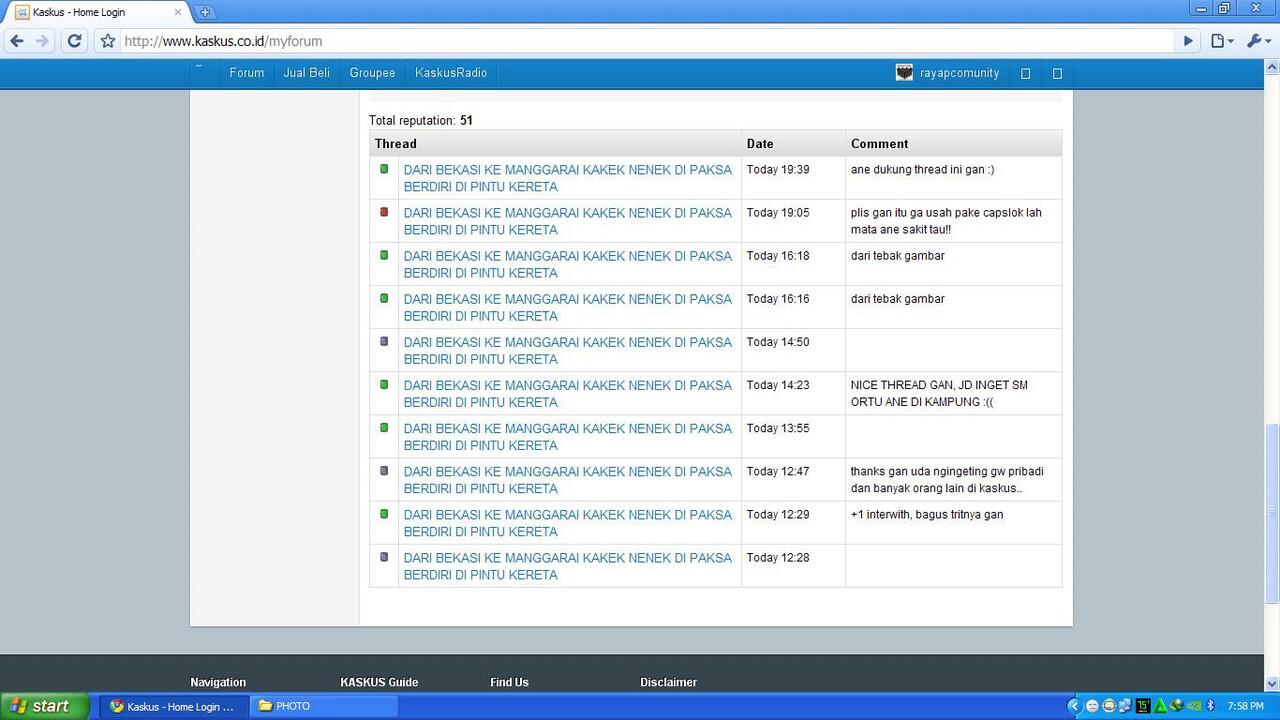1280x720 pixels.
Task: Click the green reputation icon in 13:55 row
Action: coord(384,427)
